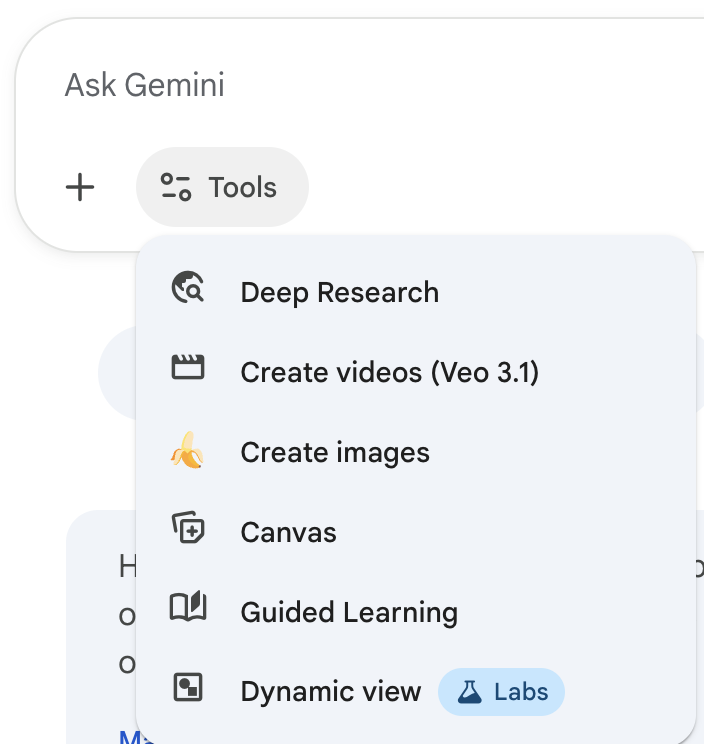This screenshot has height=744, width=704.
Task: Select the Create images menu item
Action: click(335, 452)
